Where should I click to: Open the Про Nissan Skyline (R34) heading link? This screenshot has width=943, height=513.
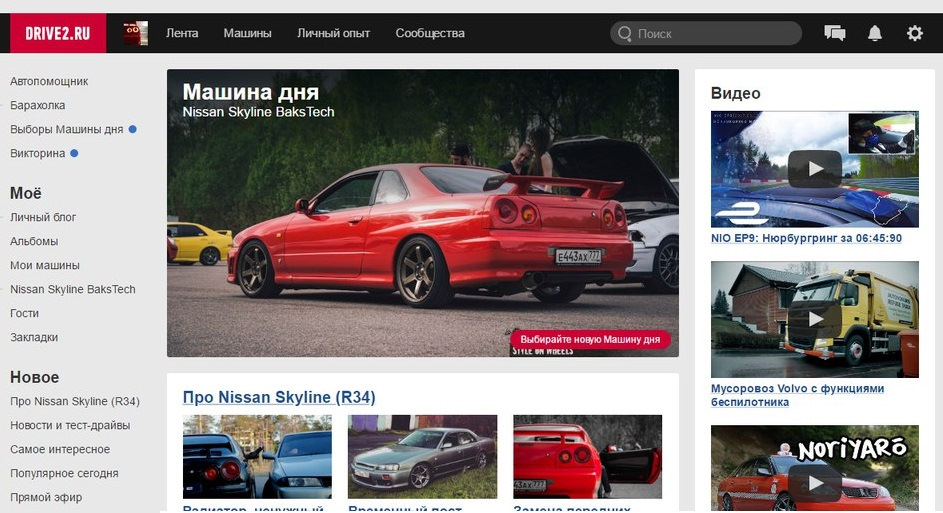click(x=279, y=397)
